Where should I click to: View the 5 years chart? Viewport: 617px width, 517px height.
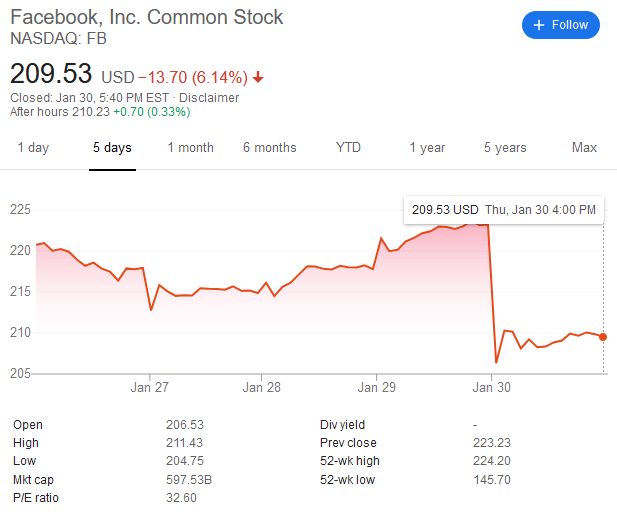[505, 148]
